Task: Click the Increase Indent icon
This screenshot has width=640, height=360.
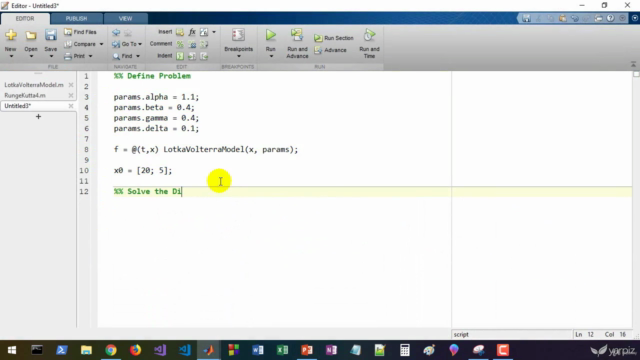Action: (192, 56)
